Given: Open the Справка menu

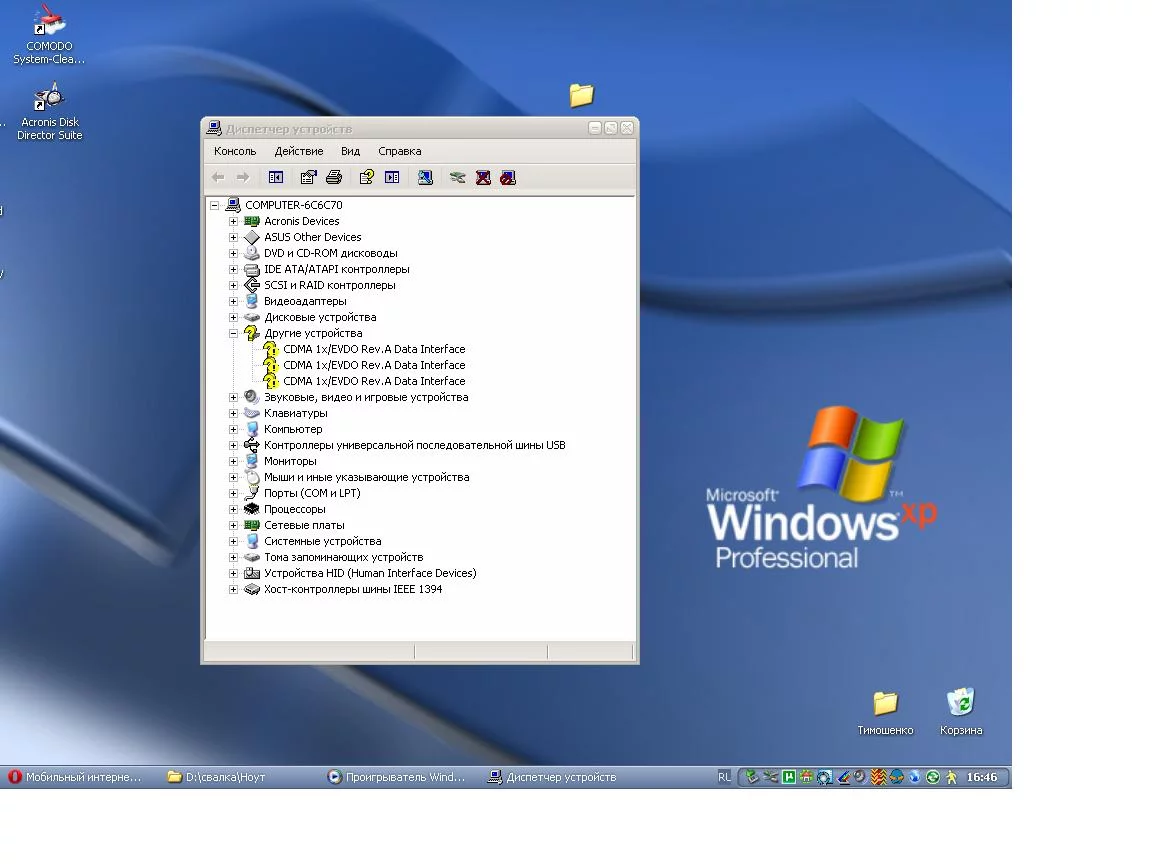Looking at the screenshot, I should coord(400,151).
